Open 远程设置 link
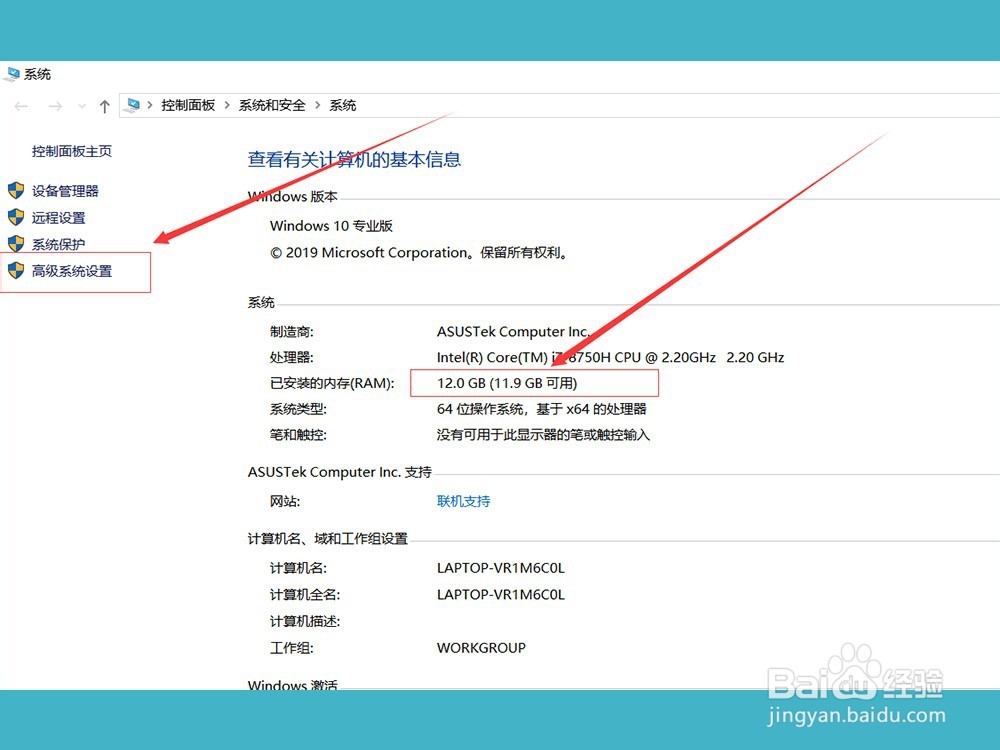Screen dimensions: 1000x750 (59, 217)
